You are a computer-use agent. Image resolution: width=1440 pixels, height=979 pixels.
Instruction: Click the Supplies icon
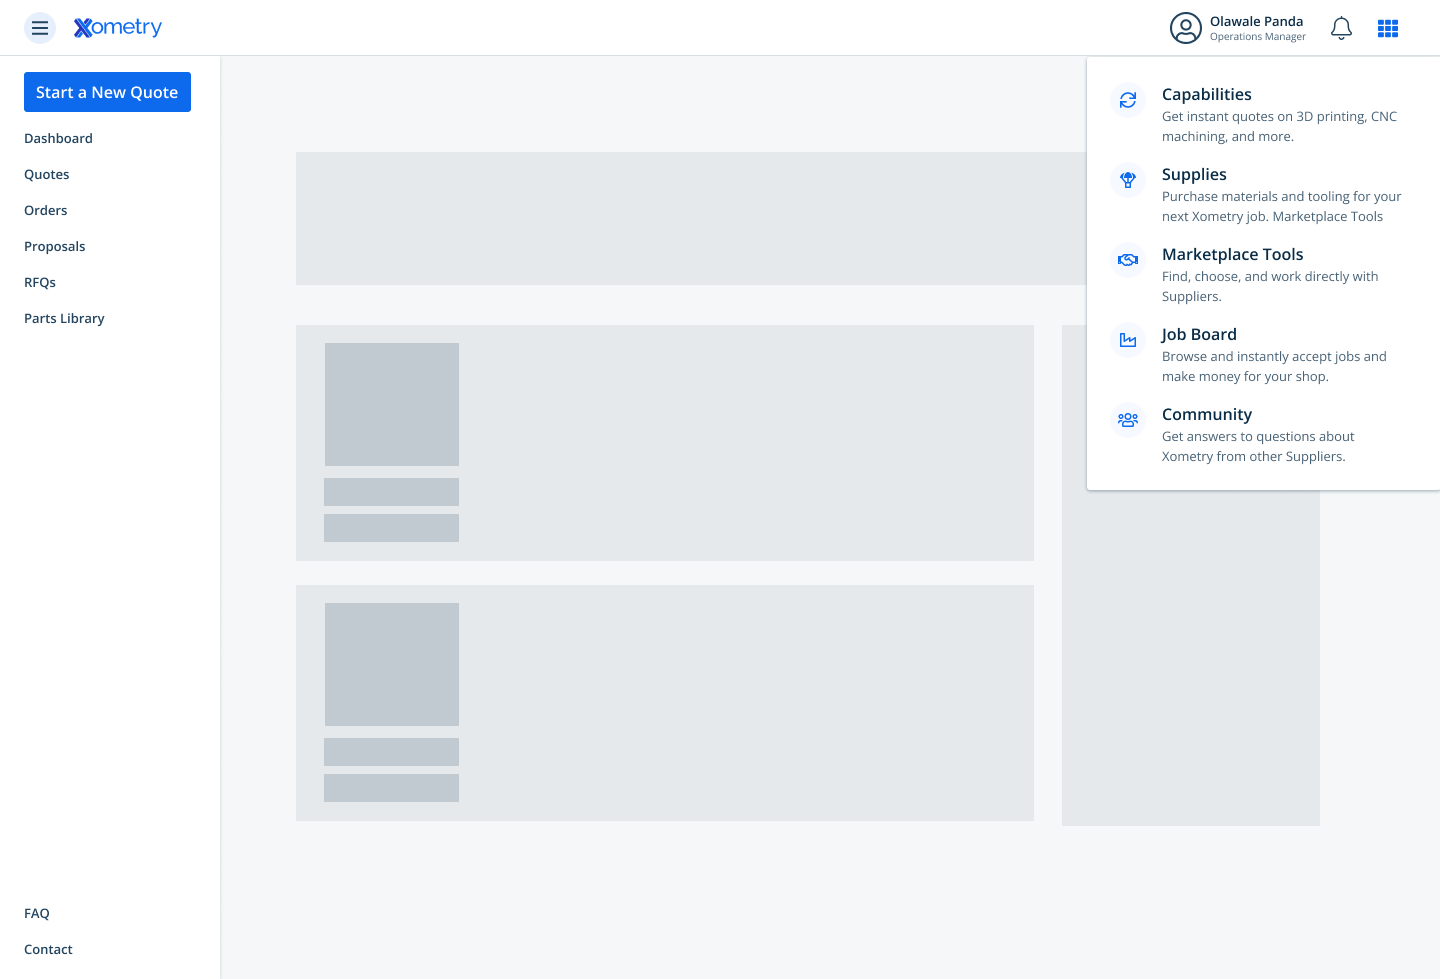pyautogui.click(x=1128, y=180)
